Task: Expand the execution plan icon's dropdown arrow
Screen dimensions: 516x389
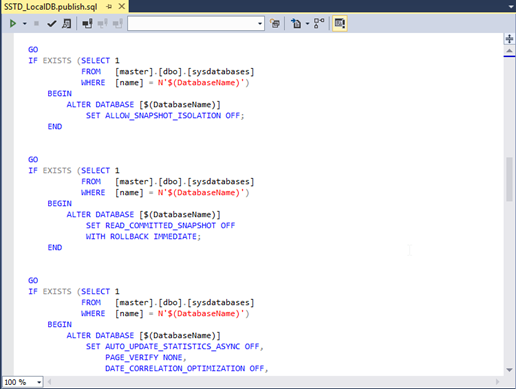Action: pos(307,24)
